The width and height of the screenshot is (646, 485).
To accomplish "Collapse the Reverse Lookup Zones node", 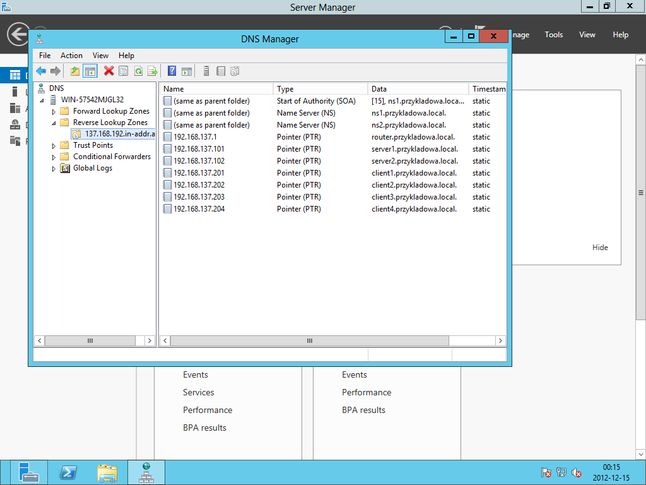I will click(x=54, y=123).
